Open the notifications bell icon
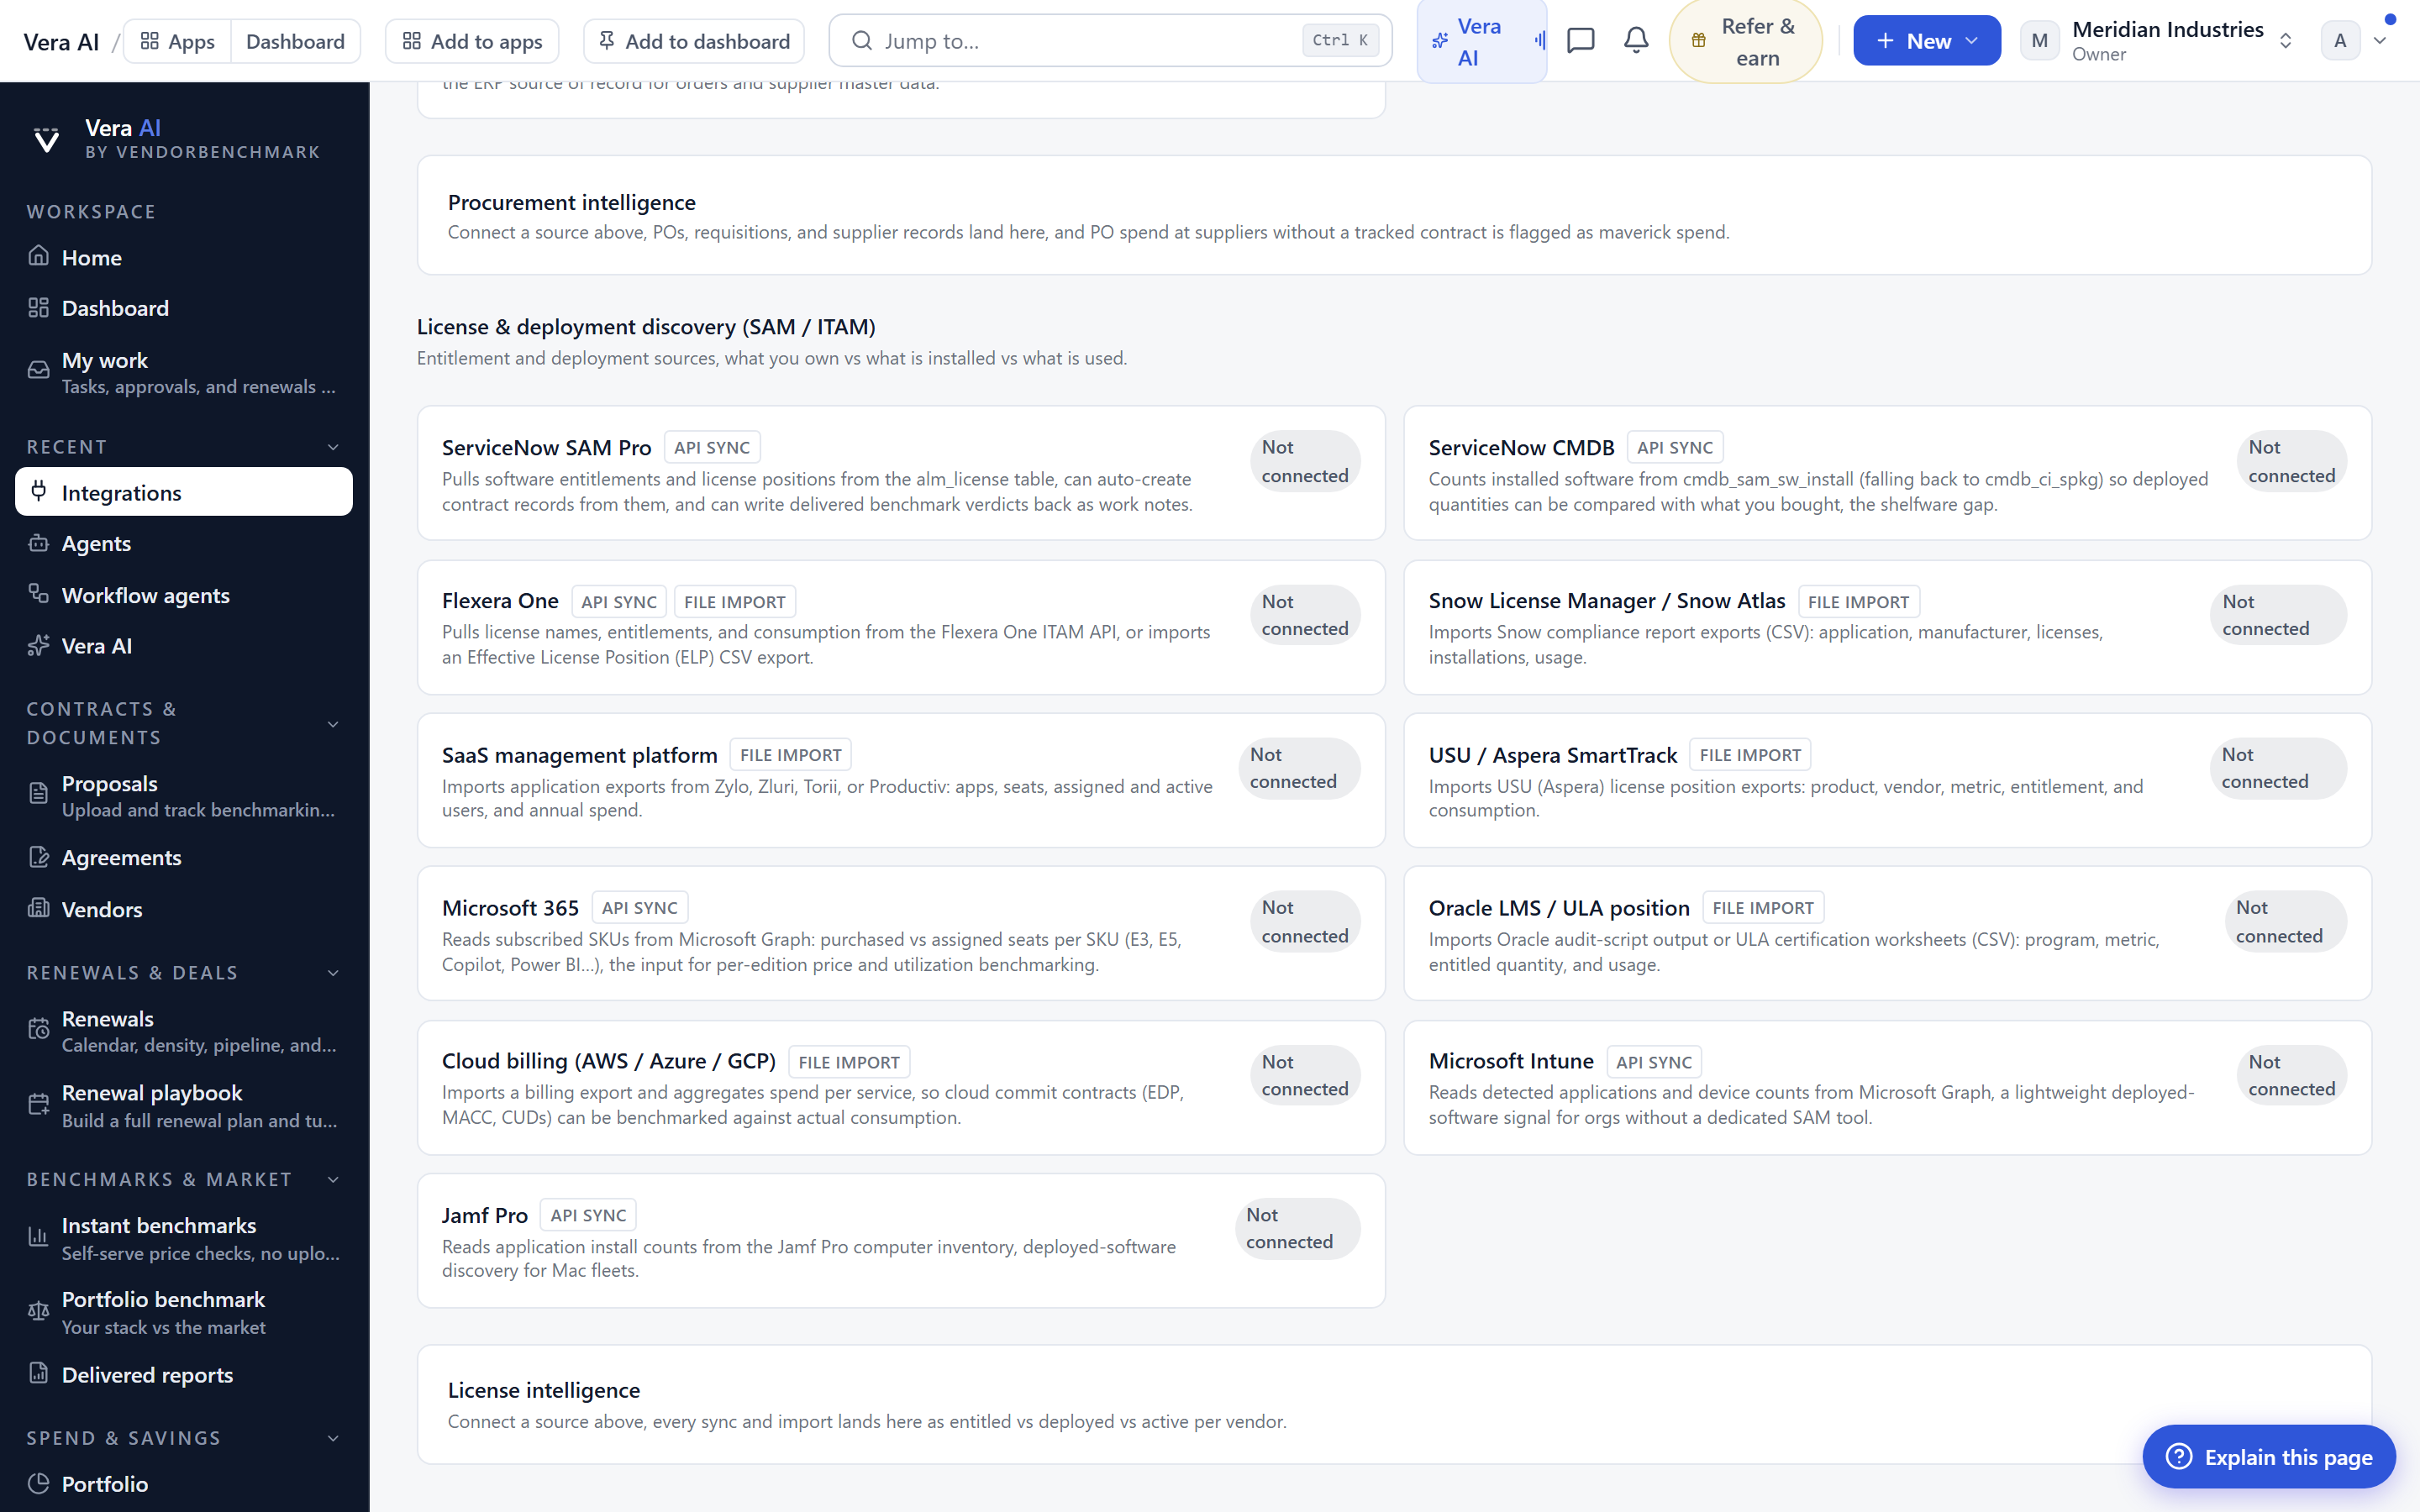 [1636, 41]
